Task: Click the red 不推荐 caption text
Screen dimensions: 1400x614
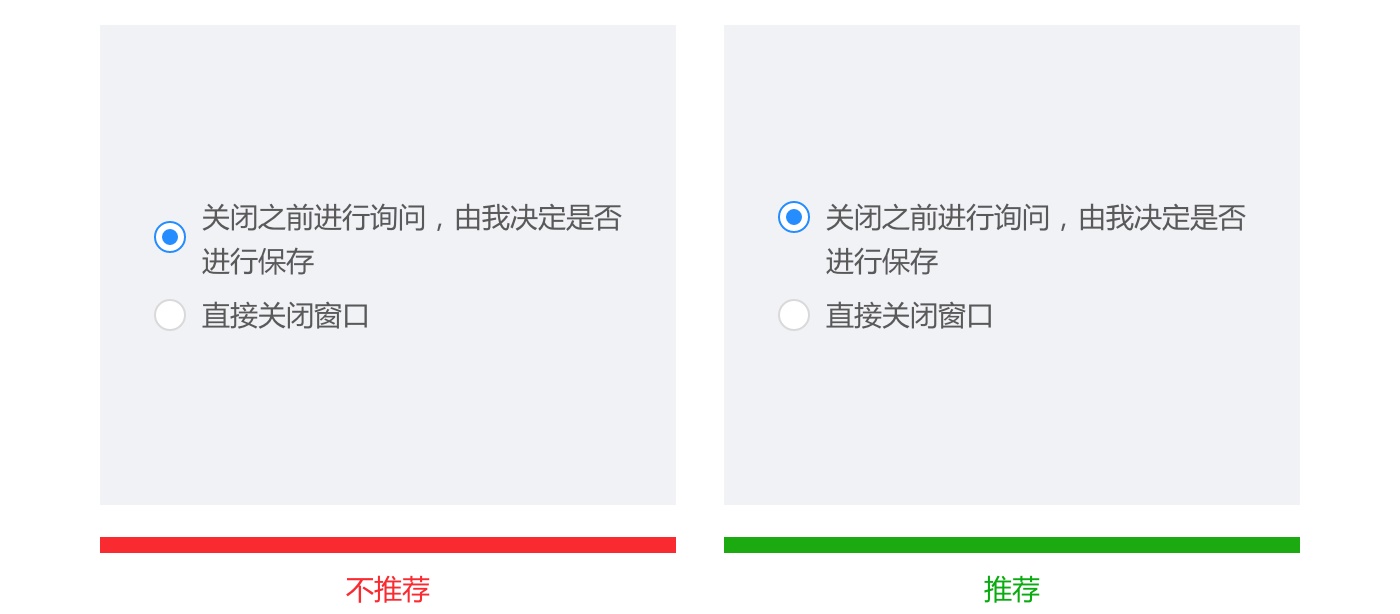Action: point(388,590)
